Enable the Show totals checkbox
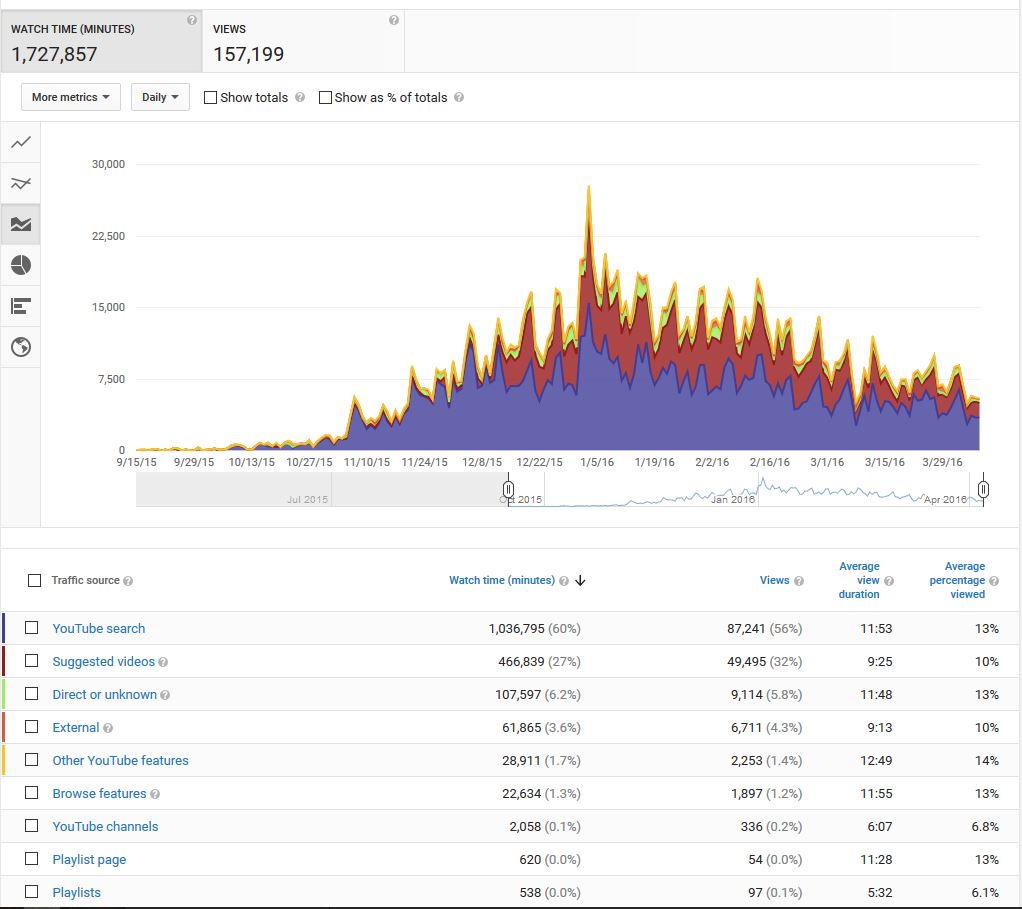Viewport: 1022px width, 909px height. [210, 98]
